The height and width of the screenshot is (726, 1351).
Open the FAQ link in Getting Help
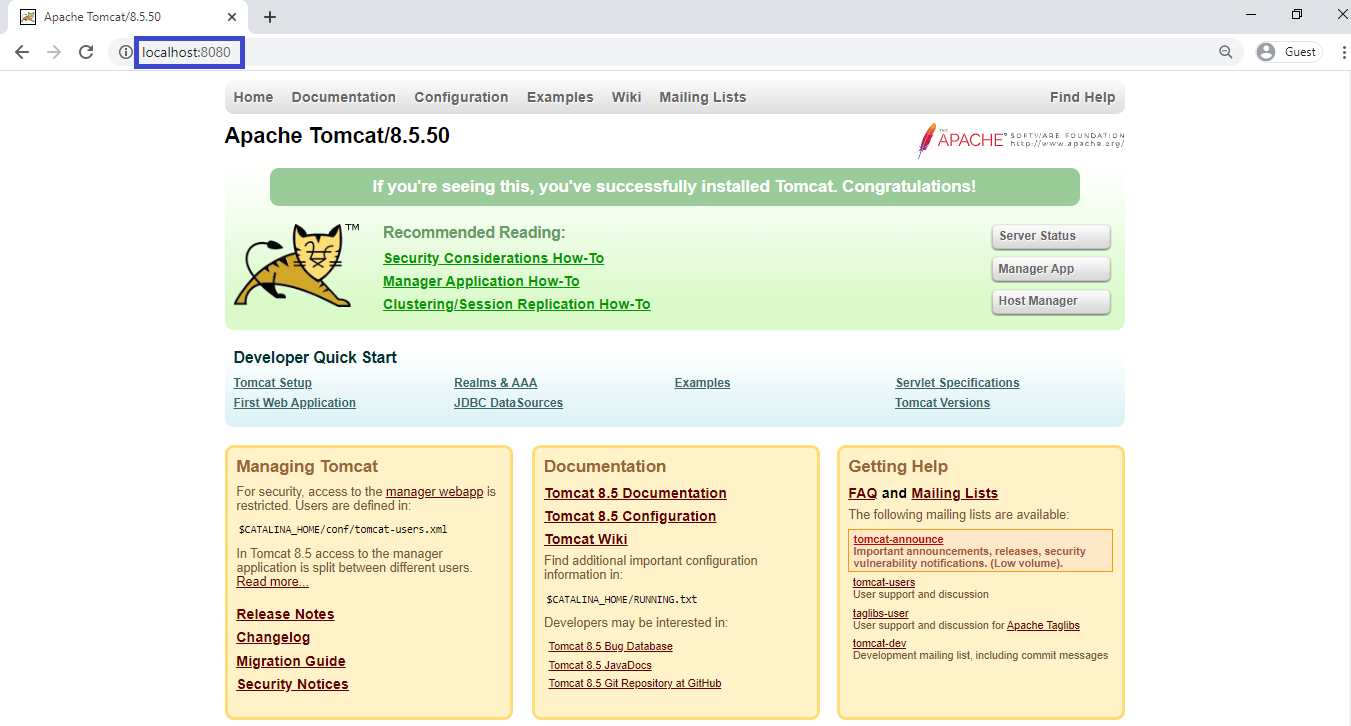pyautogui.click(x=862, y=493)
